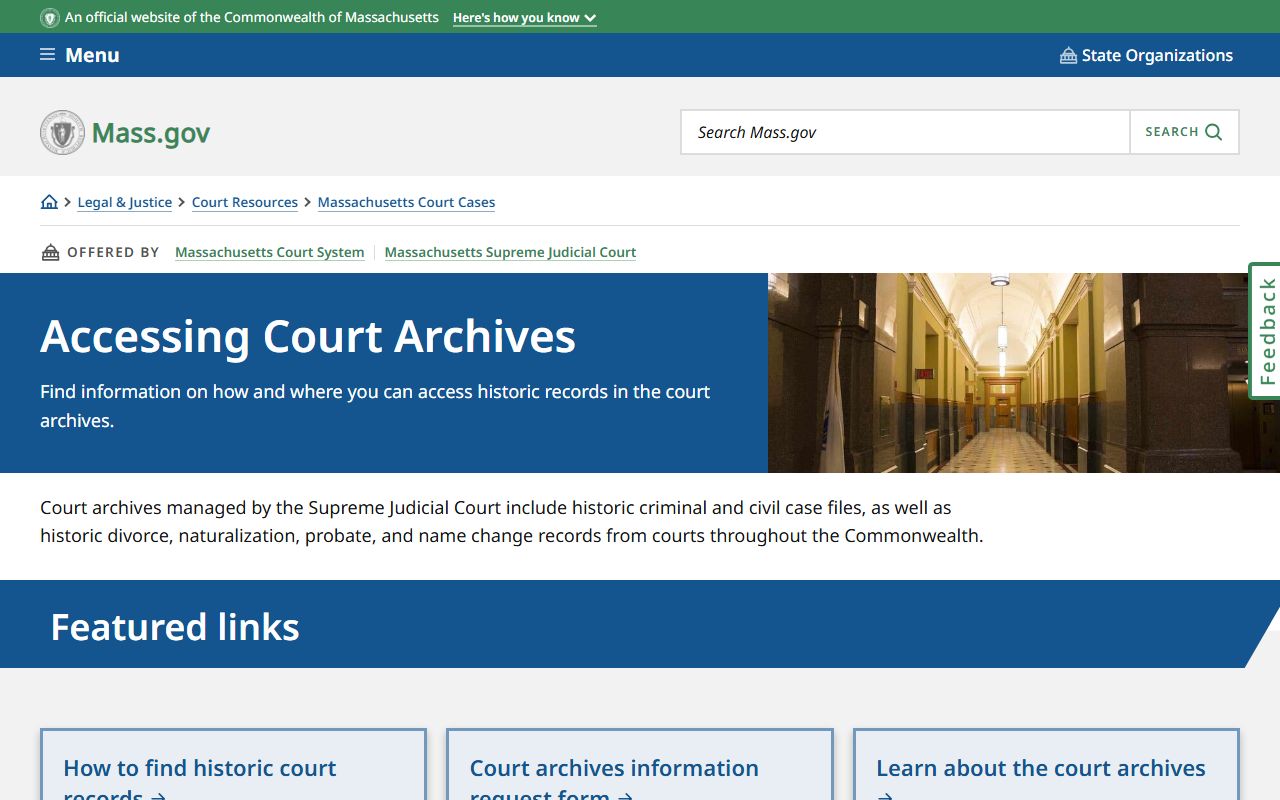This screenshot has width=1280, height=800.
Task: Expand "Here's how you know" dropdown
Action: click(524, 18)
